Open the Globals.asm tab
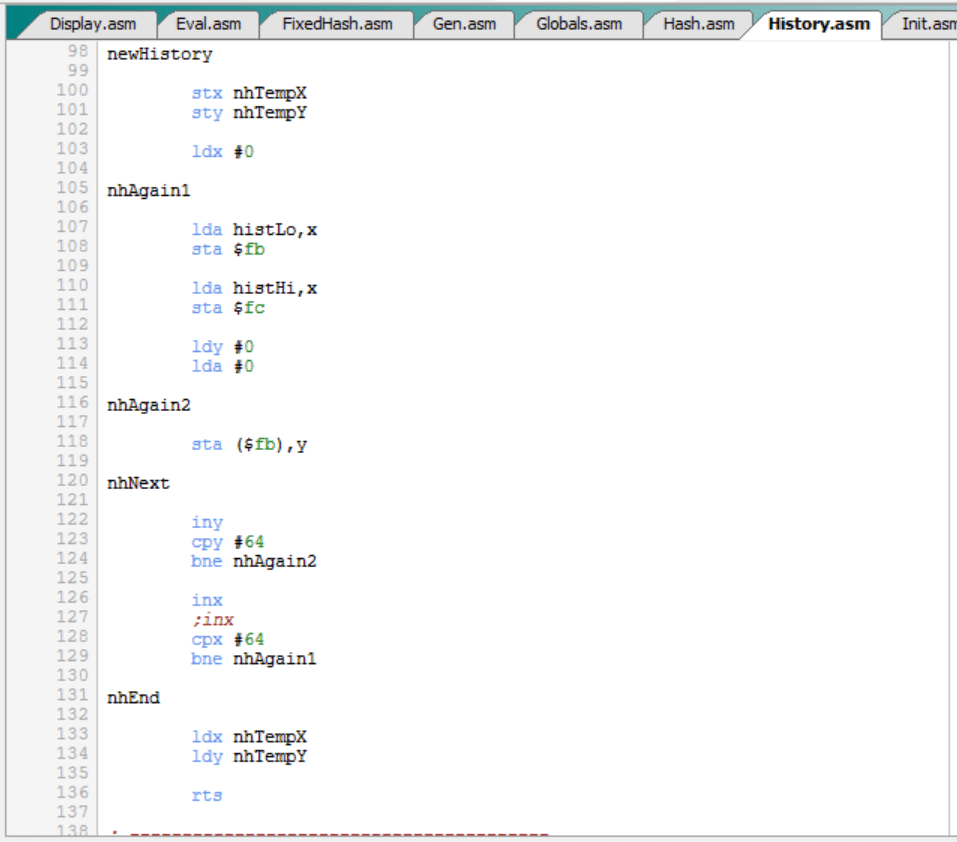Screen dimensions: 957x842 click(x=578, y=24)
